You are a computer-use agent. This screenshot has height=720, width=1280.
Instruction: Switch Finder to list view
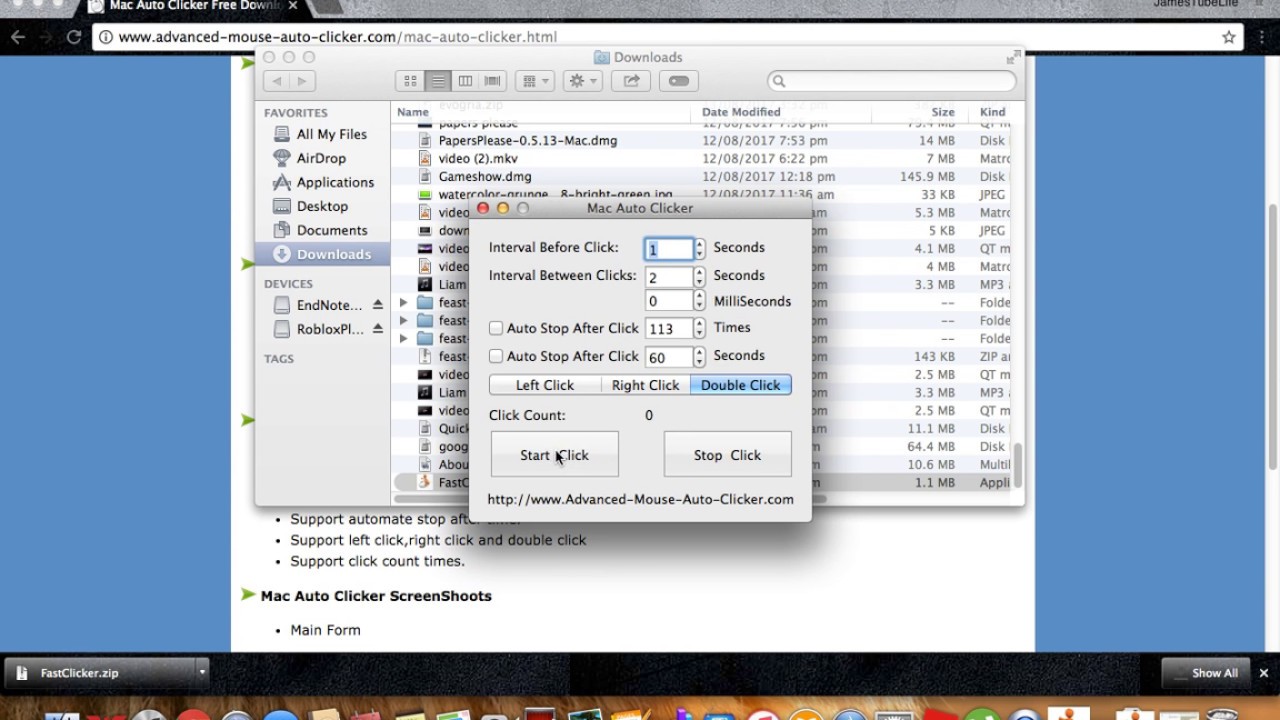point(437,81)
